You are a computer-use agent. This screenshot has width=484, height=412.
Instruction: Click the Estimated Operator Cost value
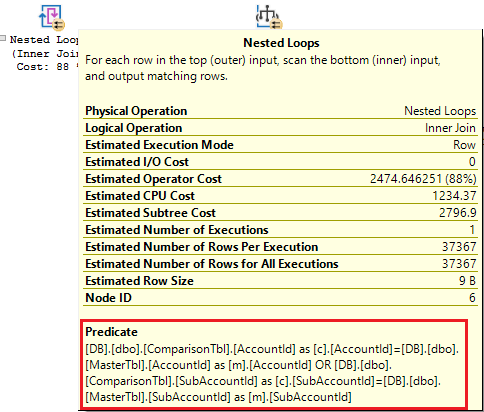point(423,179)
